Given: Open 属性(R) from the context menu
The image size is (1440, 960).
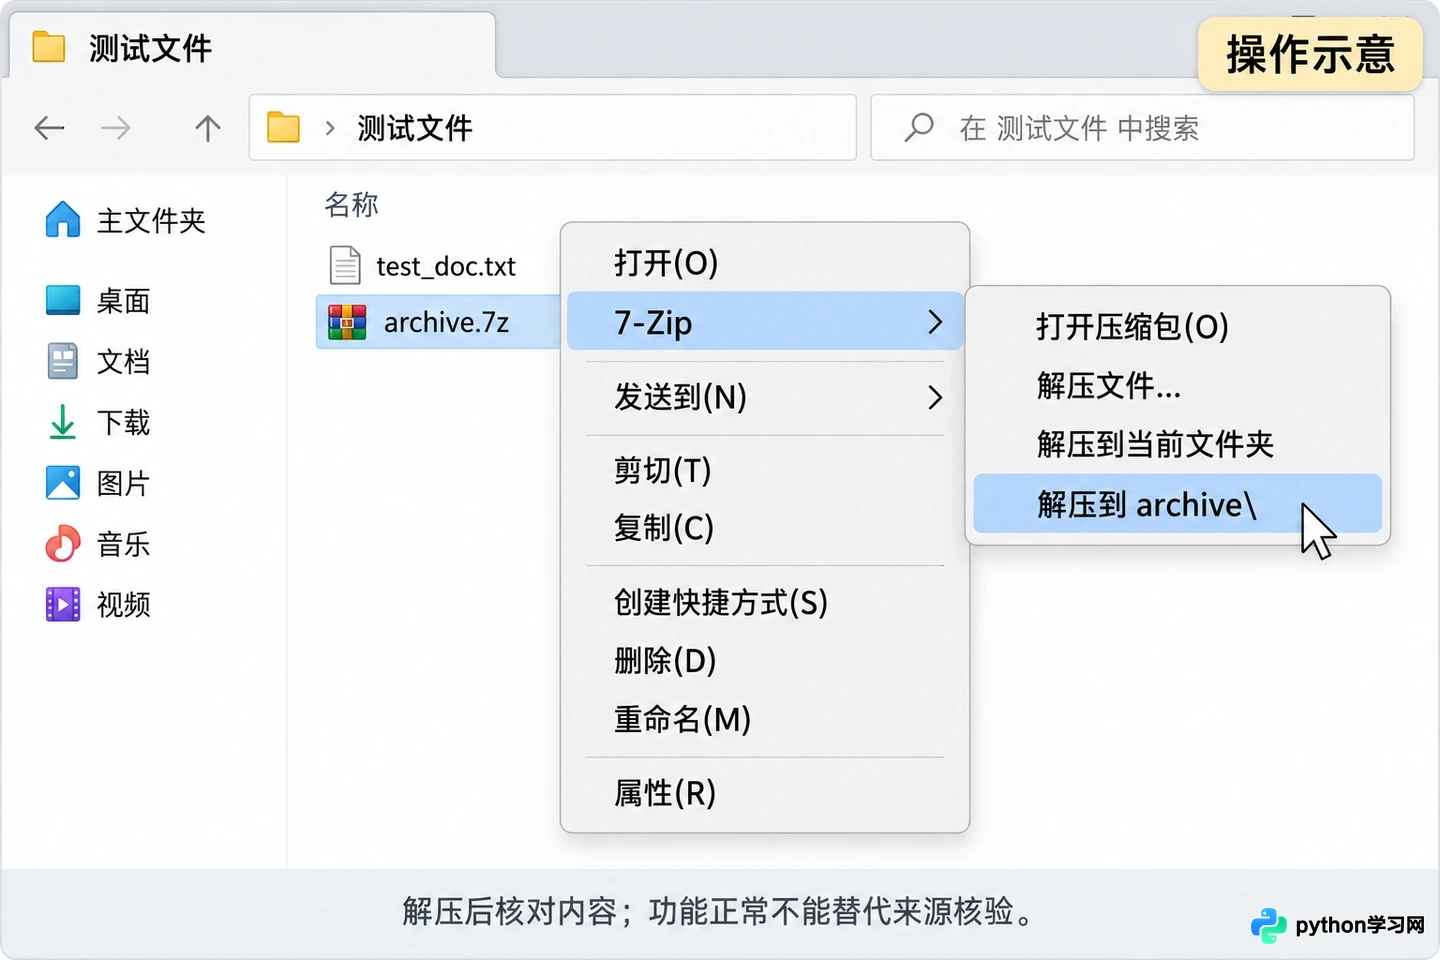Looking at the screenshot, I should click(x=765, y=793).
